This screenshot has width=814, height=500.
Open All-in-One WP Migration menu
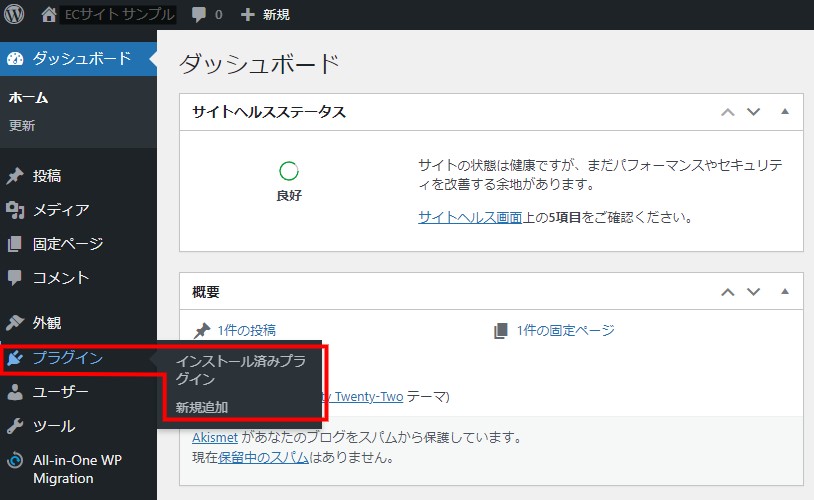(76, 469)
